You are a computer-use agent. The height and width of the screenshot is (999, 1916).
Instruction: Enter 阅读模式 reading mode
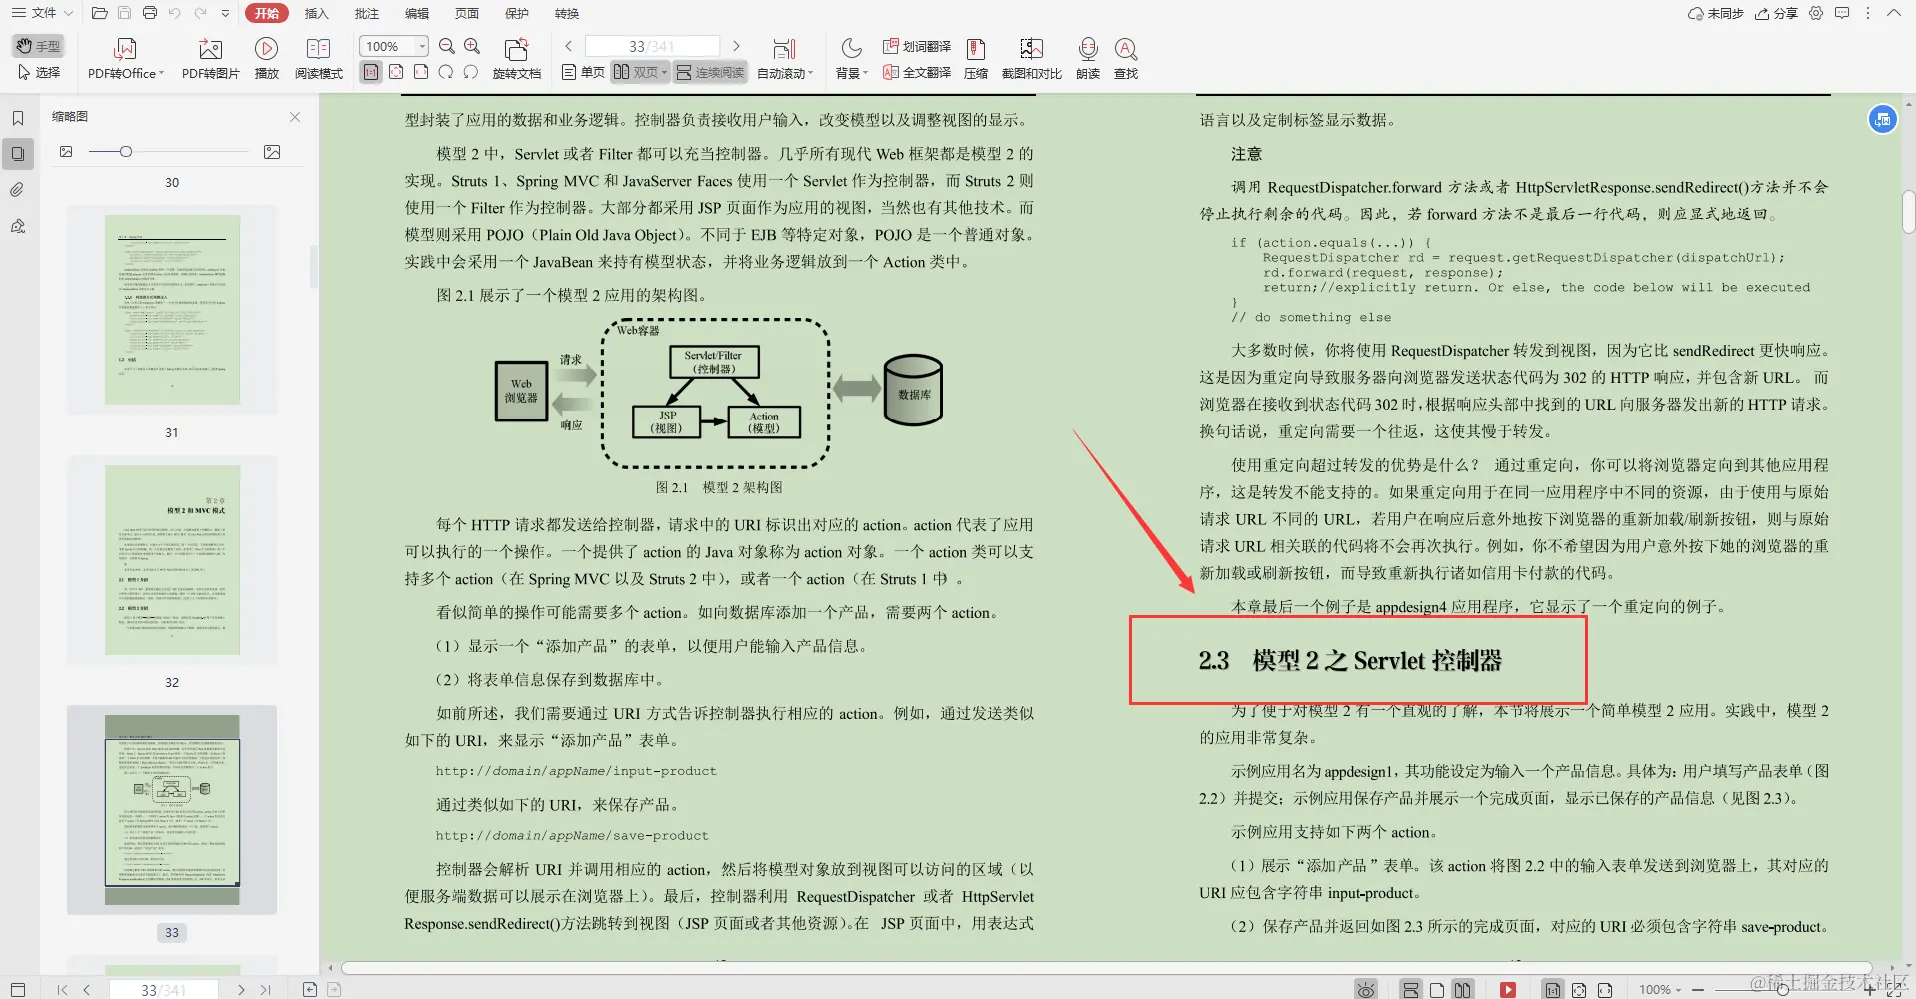(x=318, y=57)
